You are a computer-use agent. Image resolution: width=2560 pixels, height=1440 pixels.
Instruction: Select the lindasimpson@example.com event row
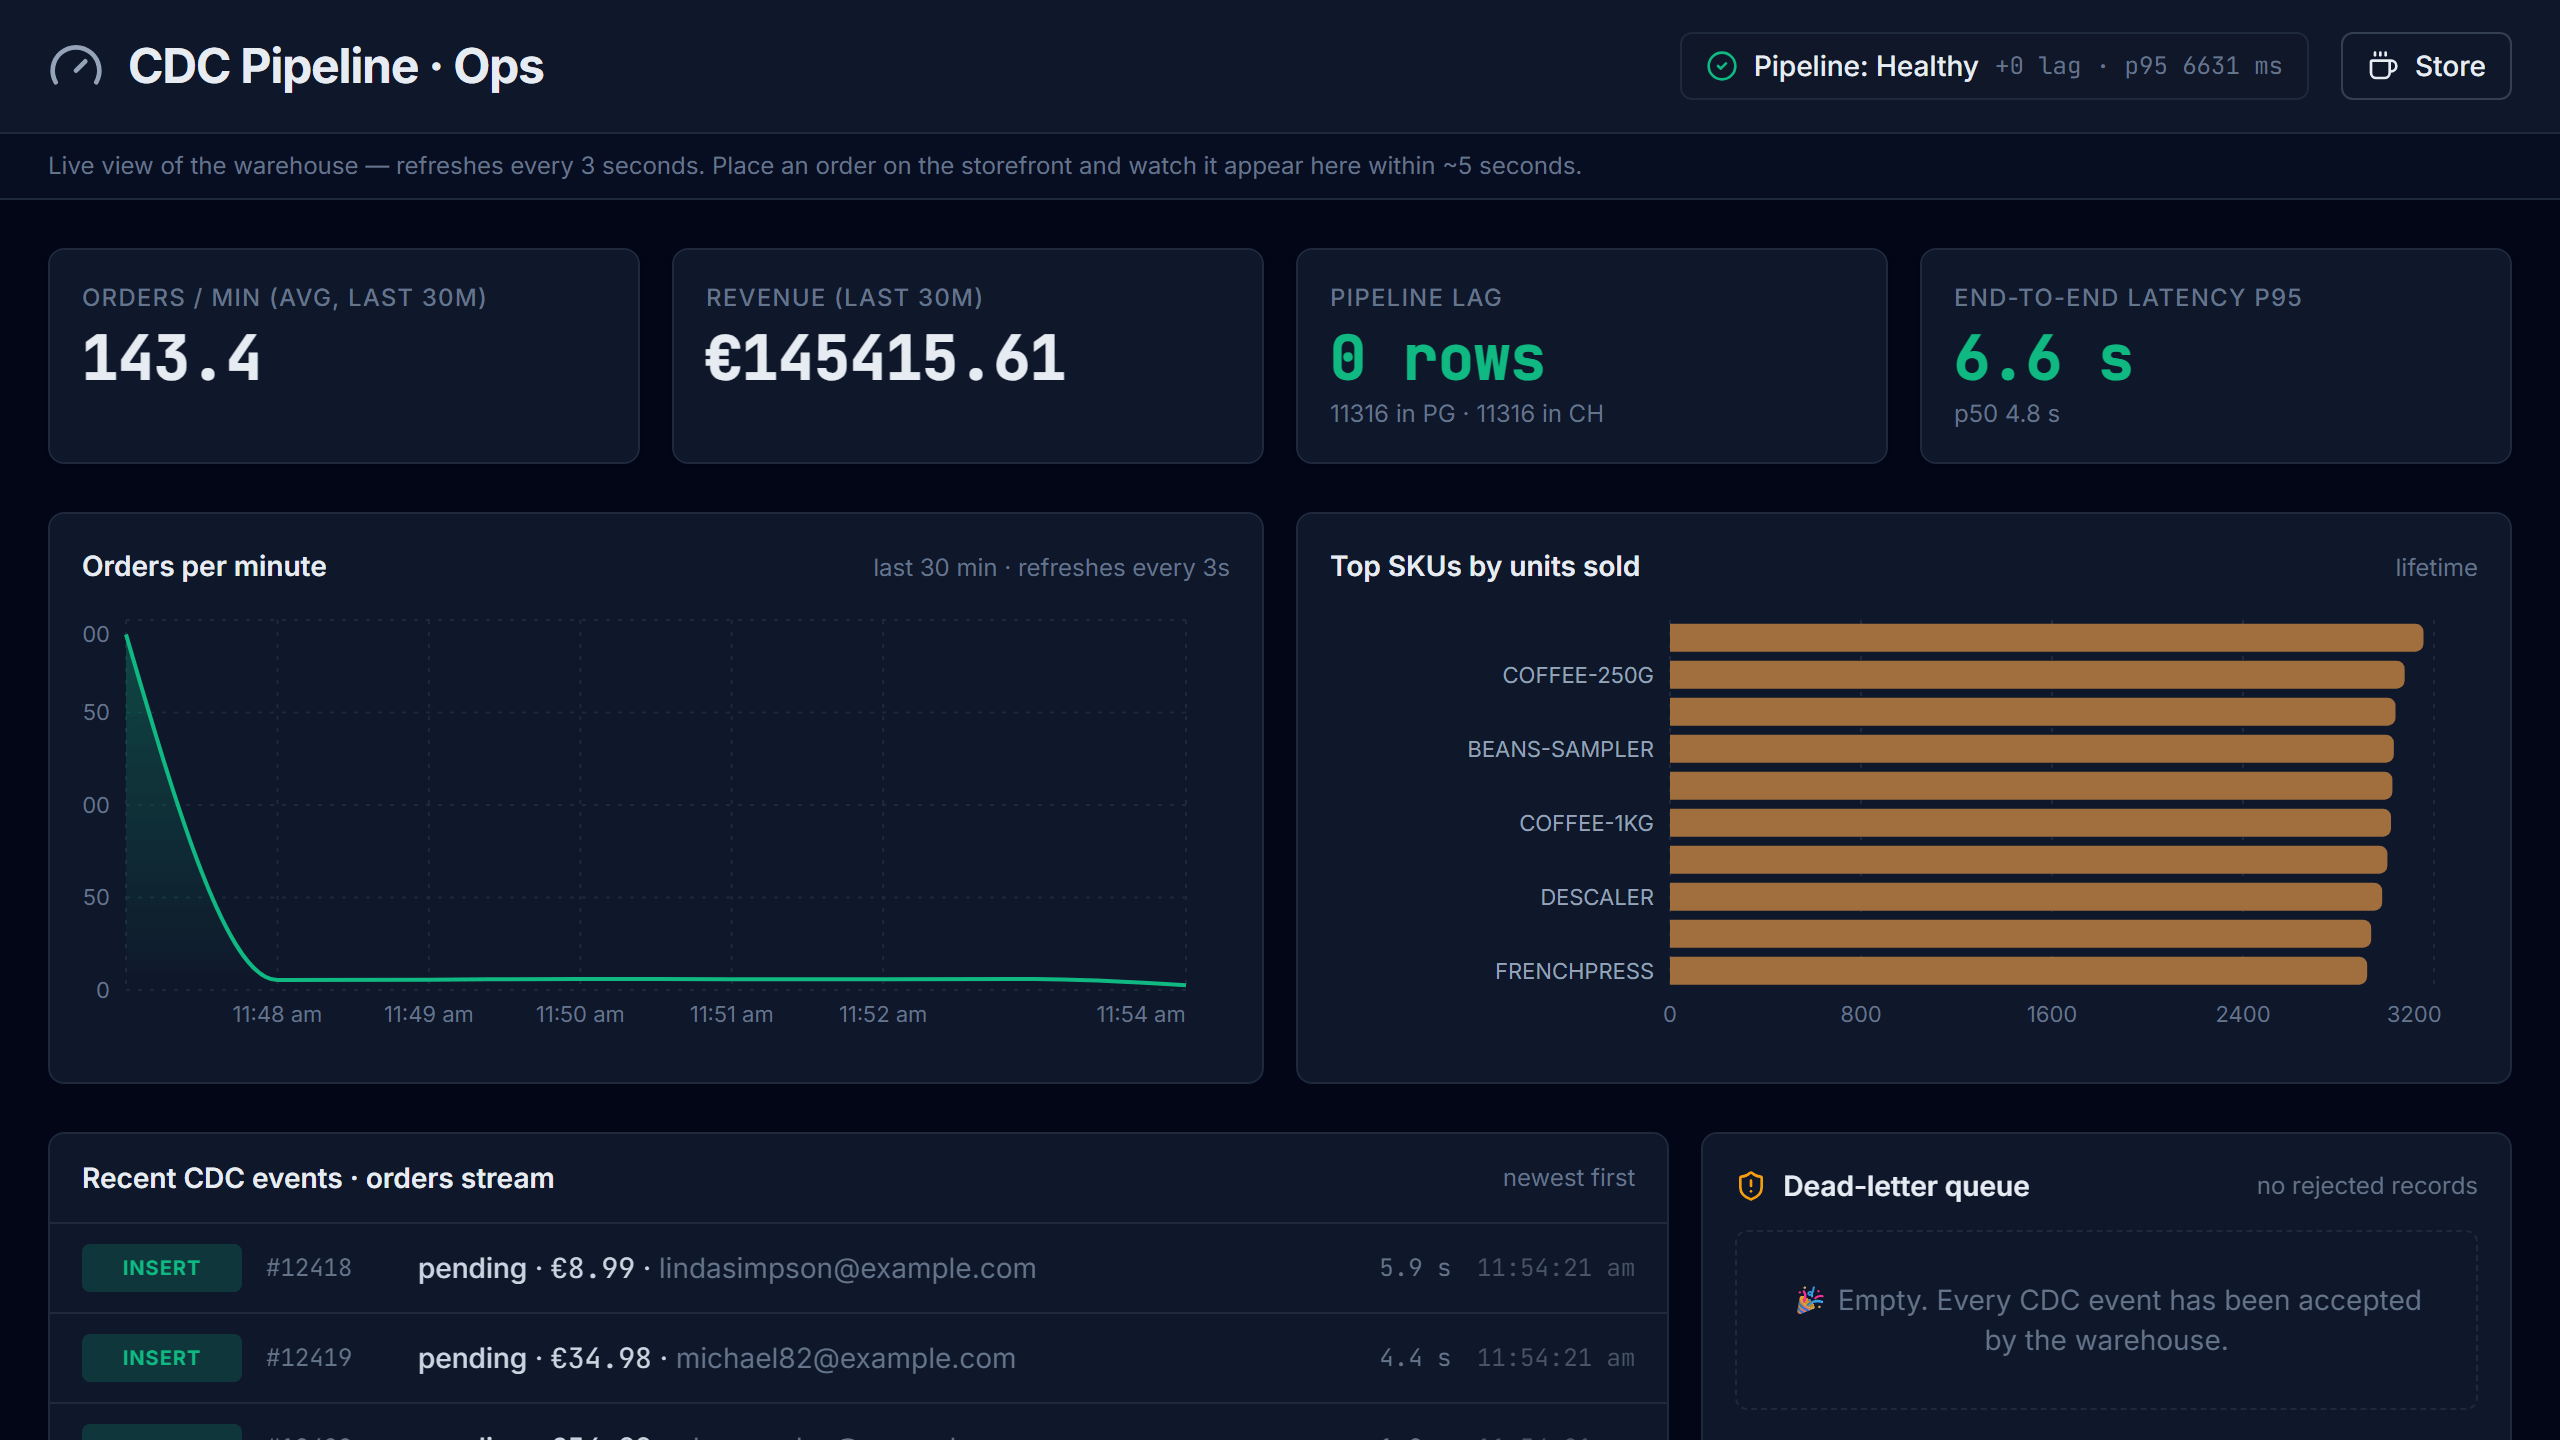858,1268
